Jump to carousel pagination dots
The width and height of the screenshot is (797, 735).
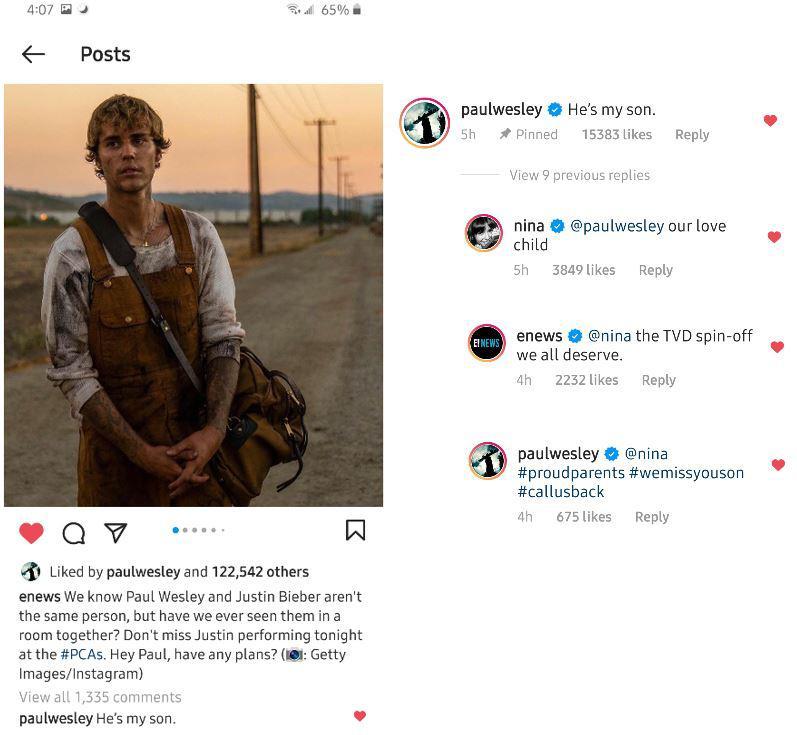point(199,530)
